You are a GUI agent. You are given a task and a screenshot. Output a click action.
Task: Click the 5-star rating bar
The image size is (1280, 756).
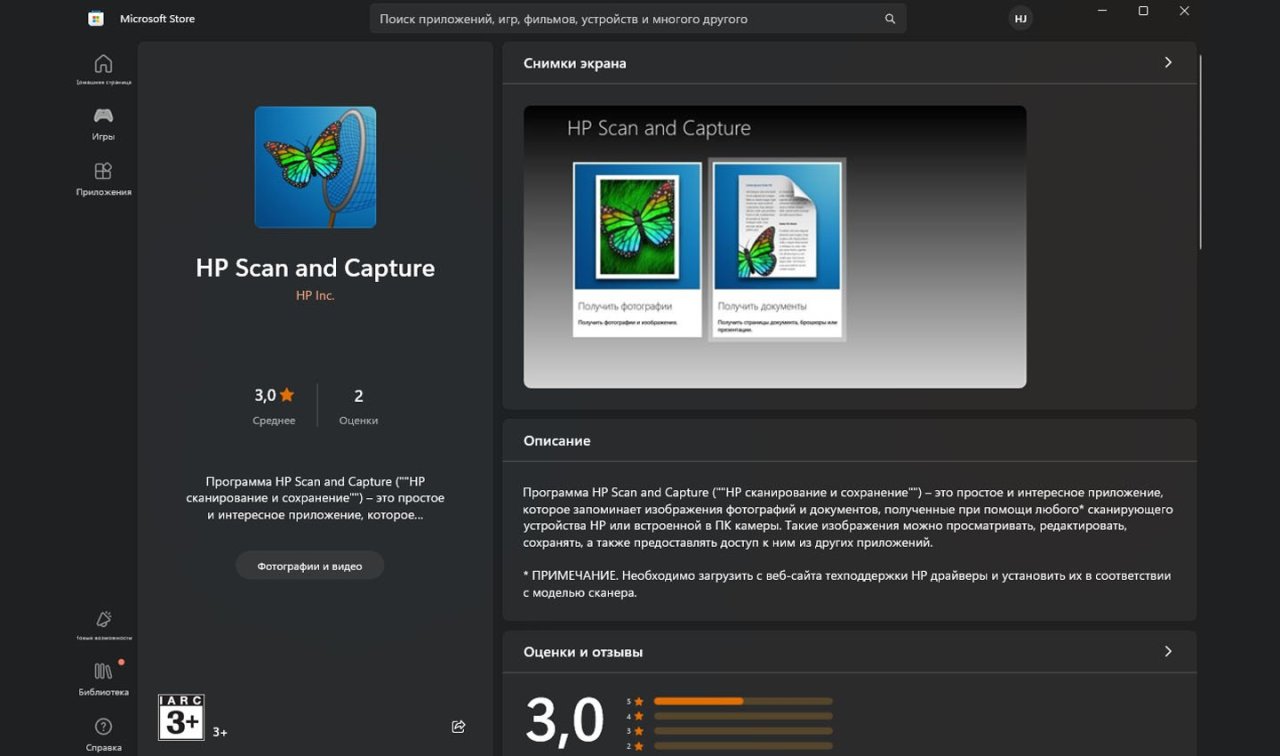pyautogui.click(x=742, y=701)
